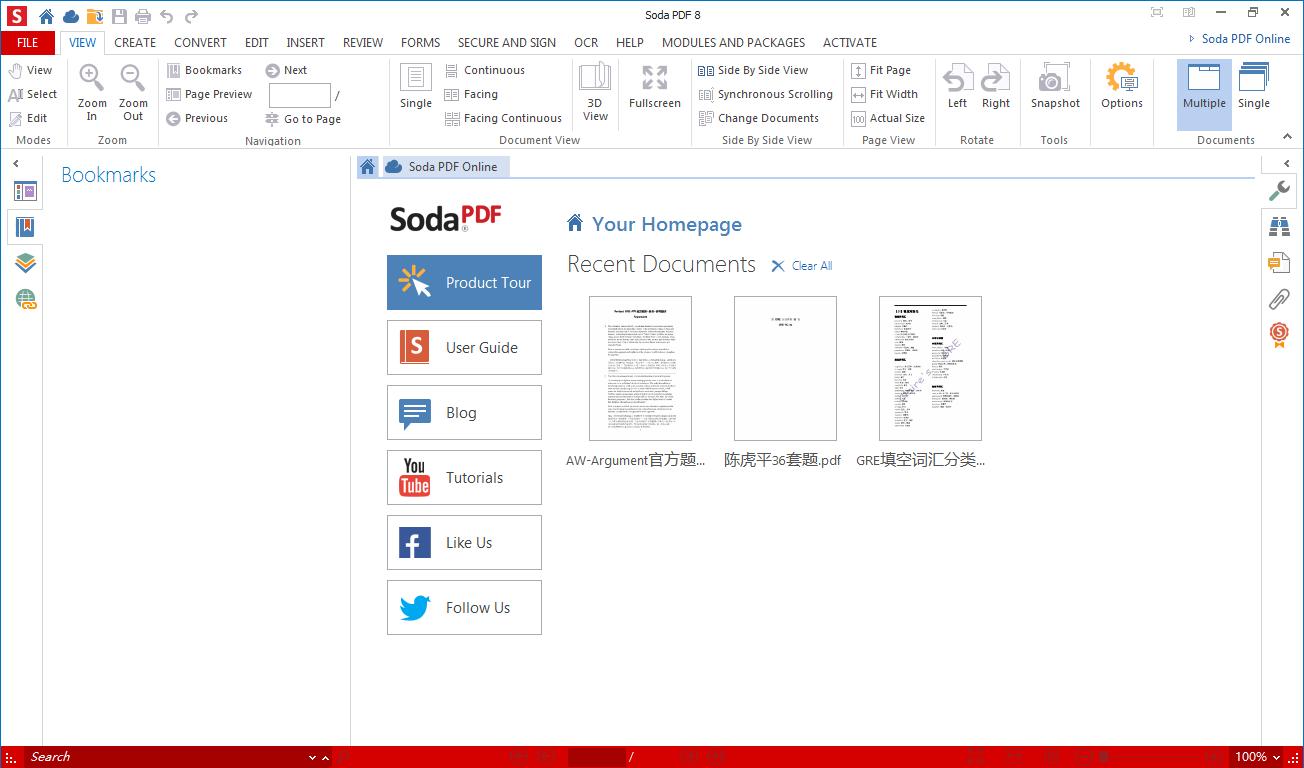Rotate the page Left
Screen dimensions: 1304x768
point(958,87)
